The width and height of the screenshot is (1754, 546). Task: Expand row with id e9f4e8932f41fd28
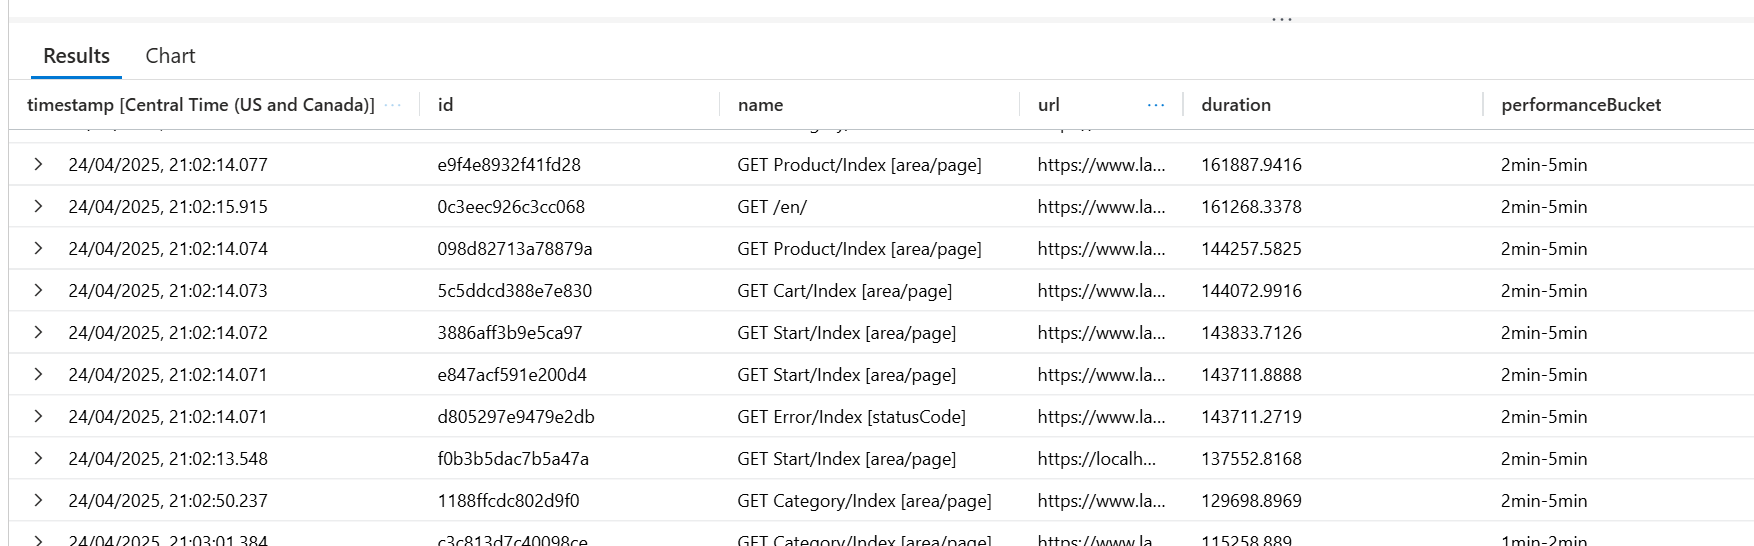38,164
